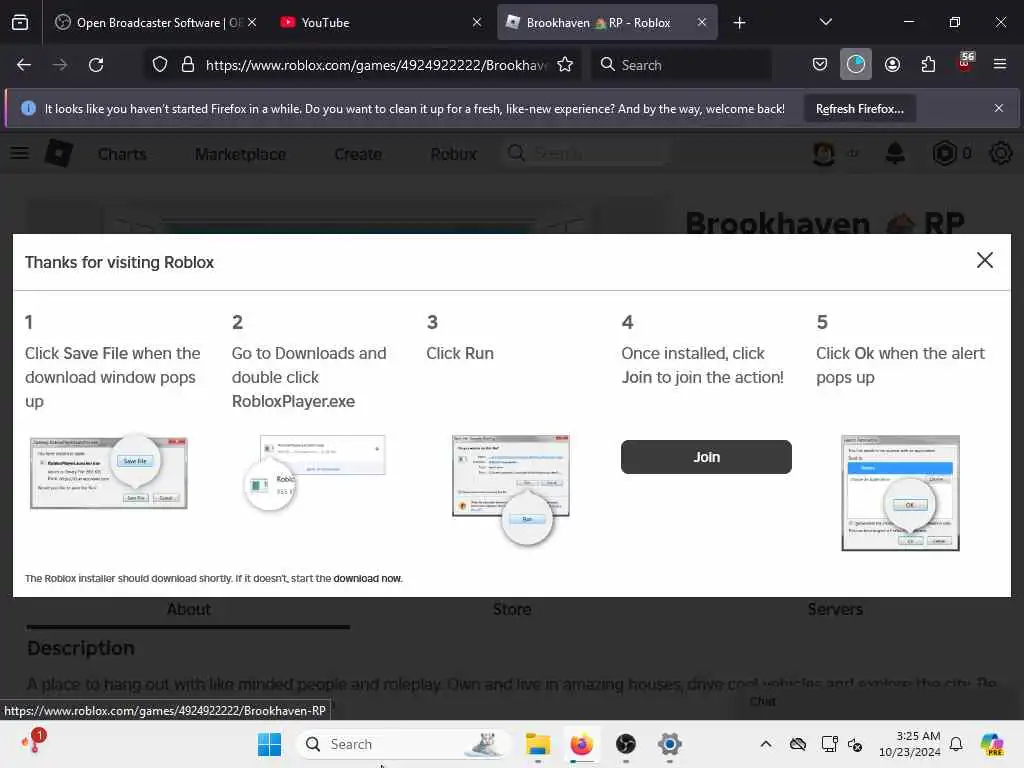Open Robux balance icon
The width and height of the screenshot is (1024, 768).
(944, 153)
